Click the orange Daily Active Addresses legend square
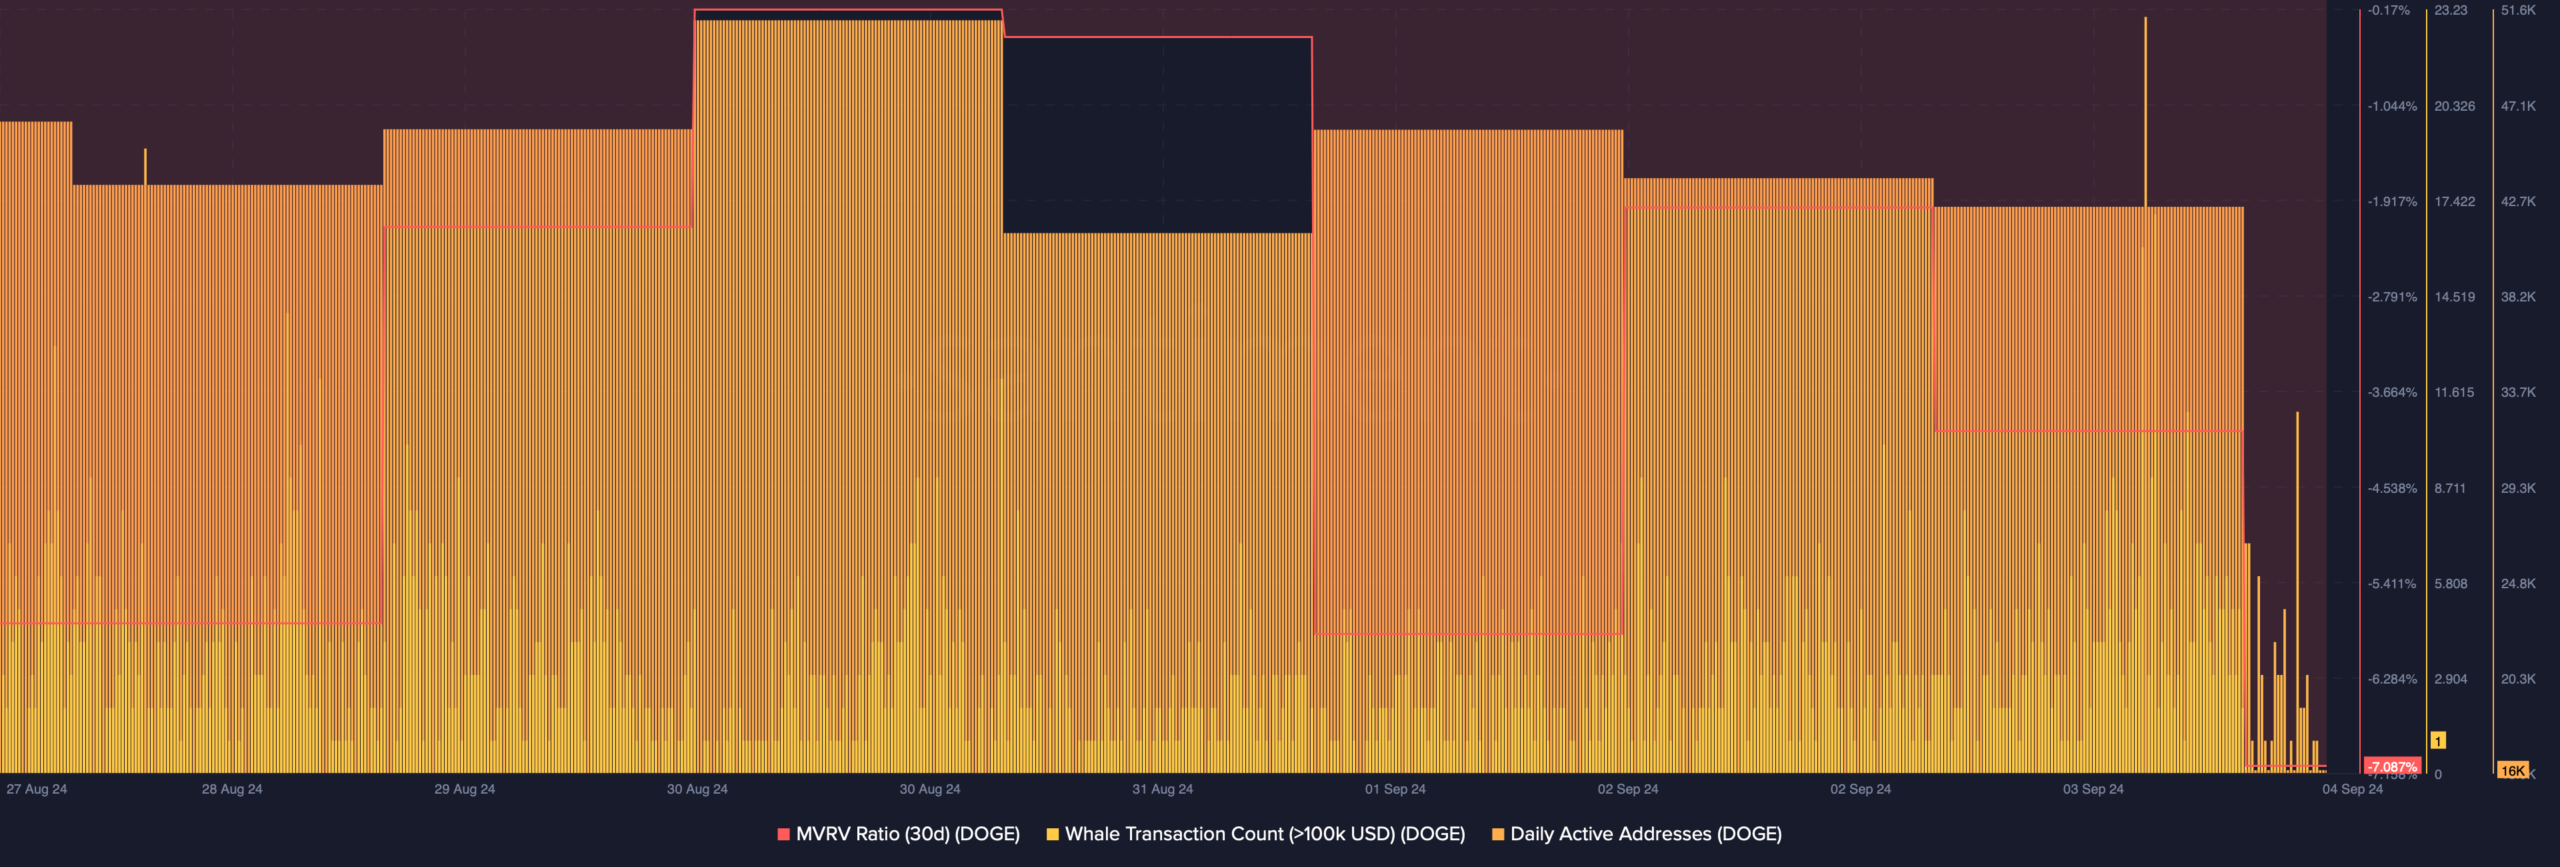 [x=1498, y=834]
